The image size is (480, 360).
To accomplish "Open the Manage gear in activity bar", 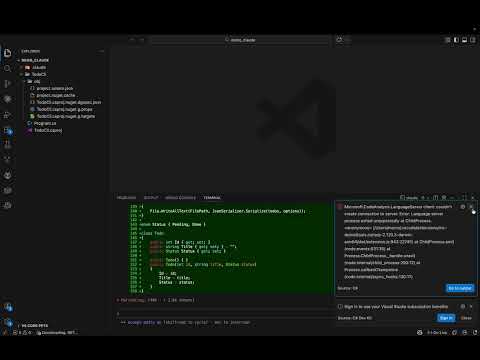I will [x=8, y=322].
